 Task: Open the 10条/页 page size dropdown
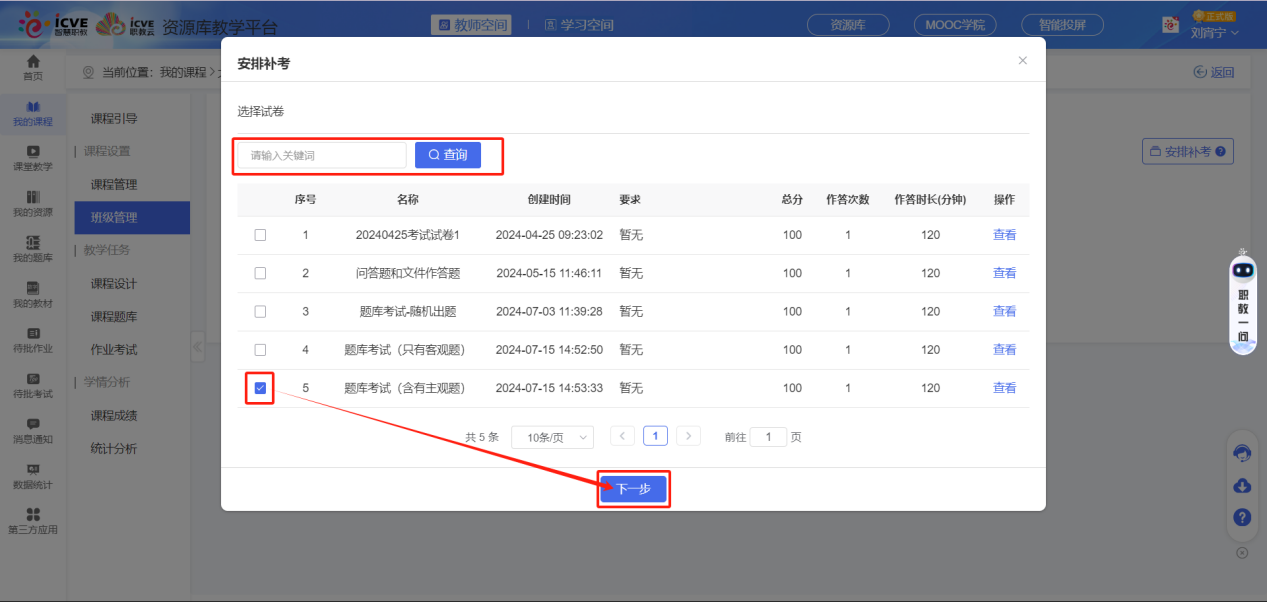click(x=552, y=437)
